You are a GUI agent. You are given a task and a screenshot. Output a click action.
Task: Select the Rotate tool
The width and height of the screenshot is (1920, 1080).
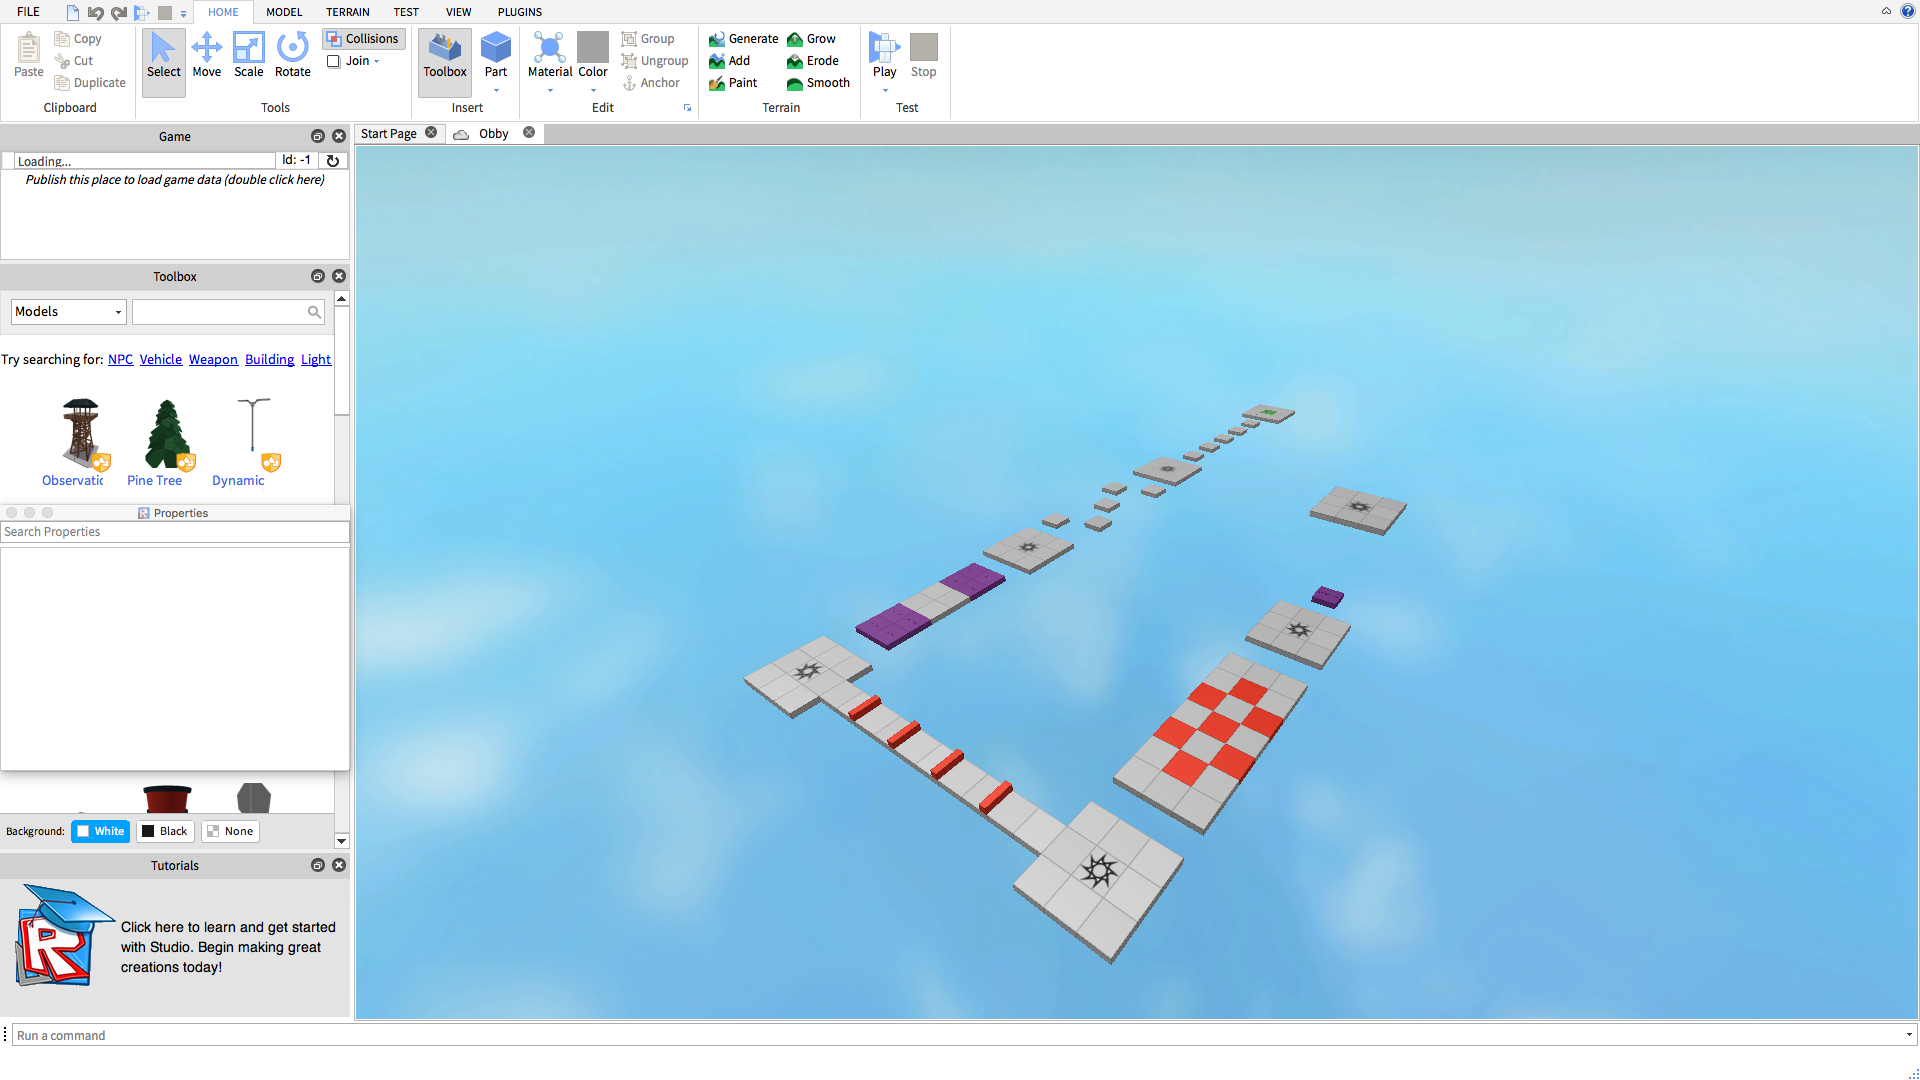pyautogui.click(x=292, y=55)
